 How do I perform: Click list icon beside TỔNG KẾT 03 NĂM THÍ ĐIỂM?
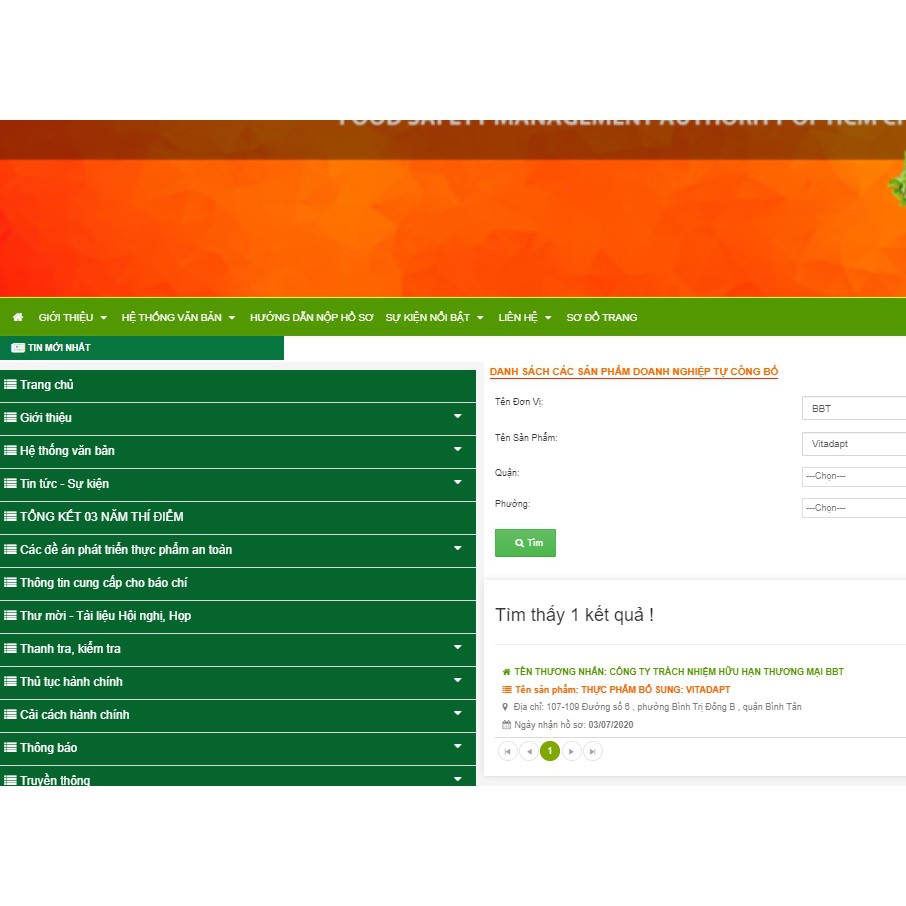tap(10, 517)
